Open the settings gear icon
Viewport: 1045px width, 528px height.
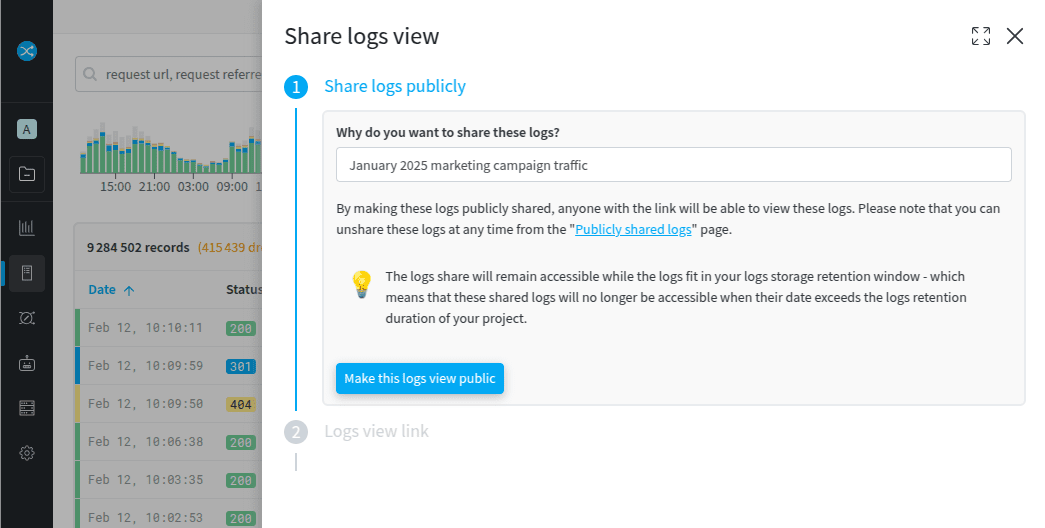[27, 453]
